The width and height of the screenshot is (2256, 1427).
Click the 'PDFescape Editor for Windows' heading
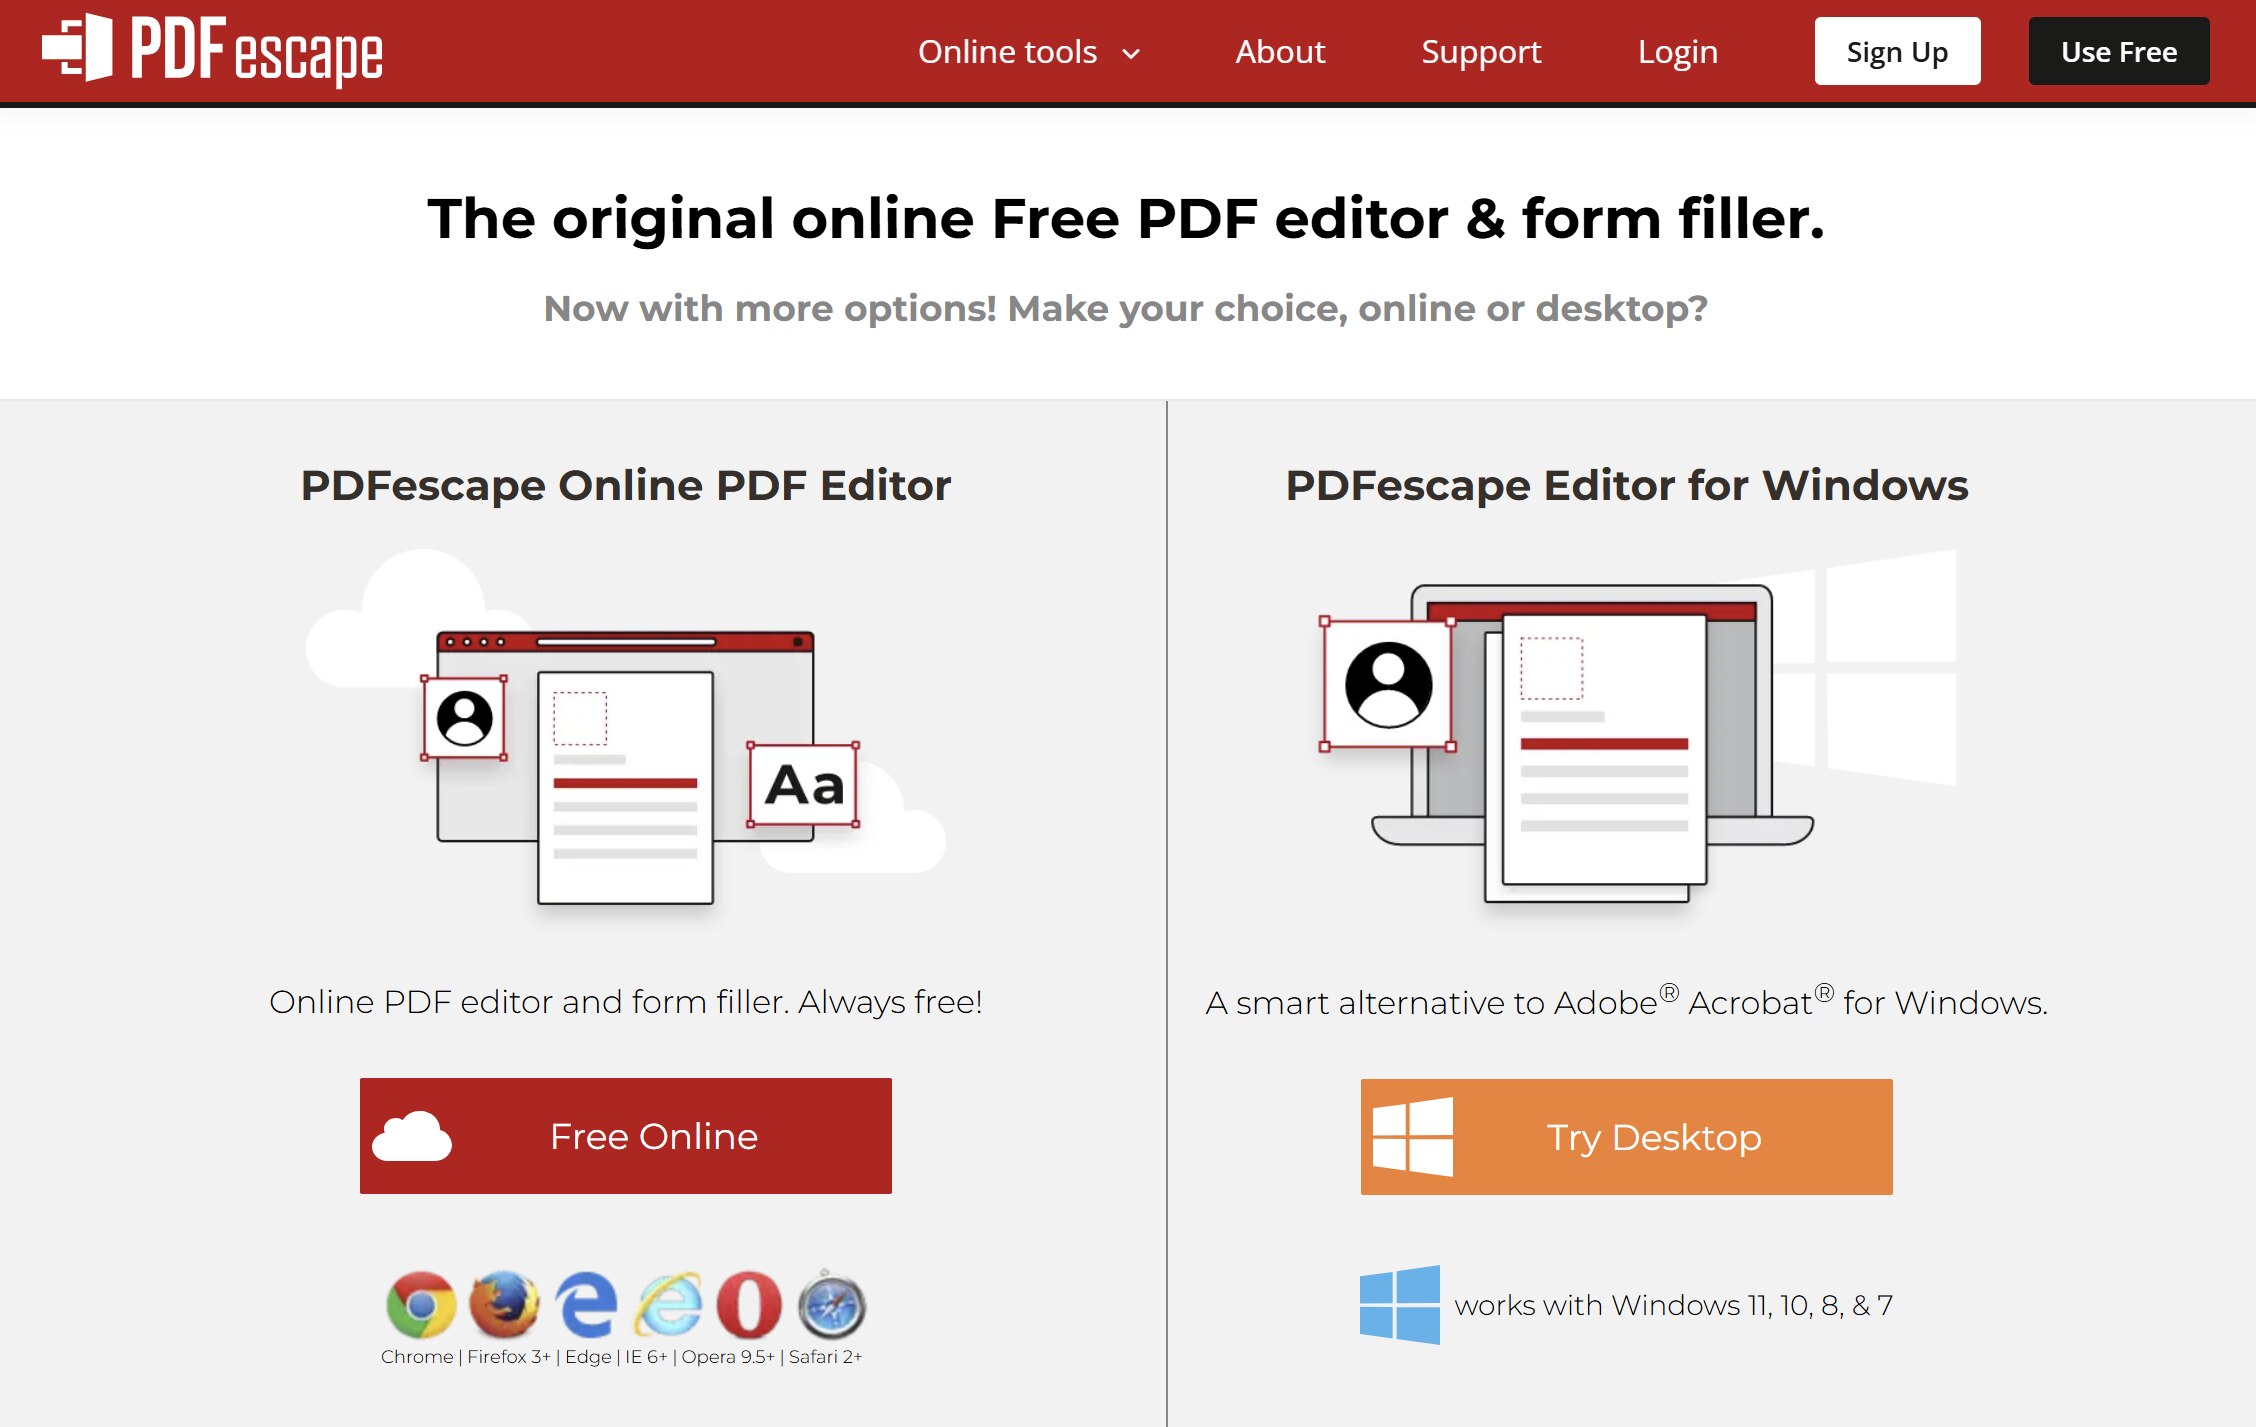point(1627,486)
